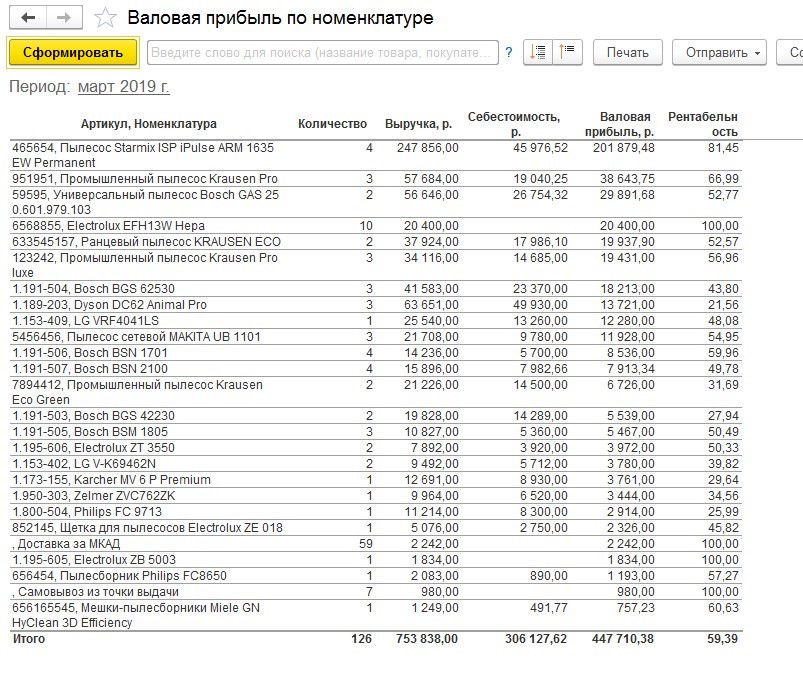Click the Печать button
The height and width of the screenshot is (697, 803).
pos(628,52)
